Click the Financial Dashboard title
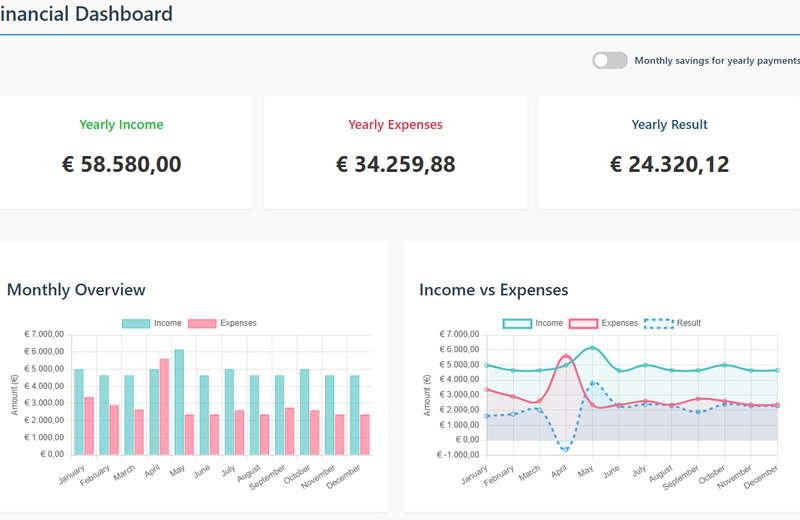 coord(86,14)
